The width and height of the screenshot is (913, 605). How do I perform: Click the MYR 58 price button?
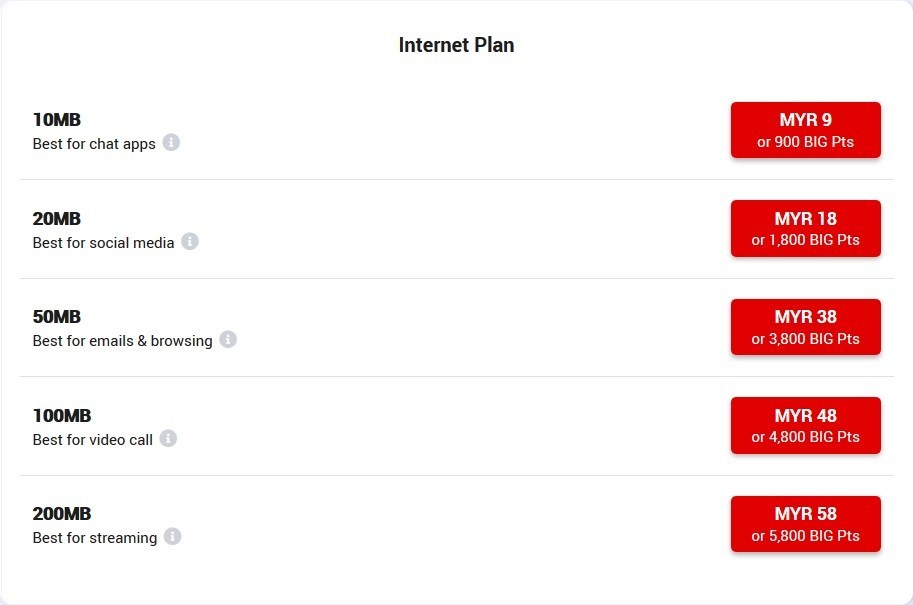pyautogui.click(x=805, y=524)
